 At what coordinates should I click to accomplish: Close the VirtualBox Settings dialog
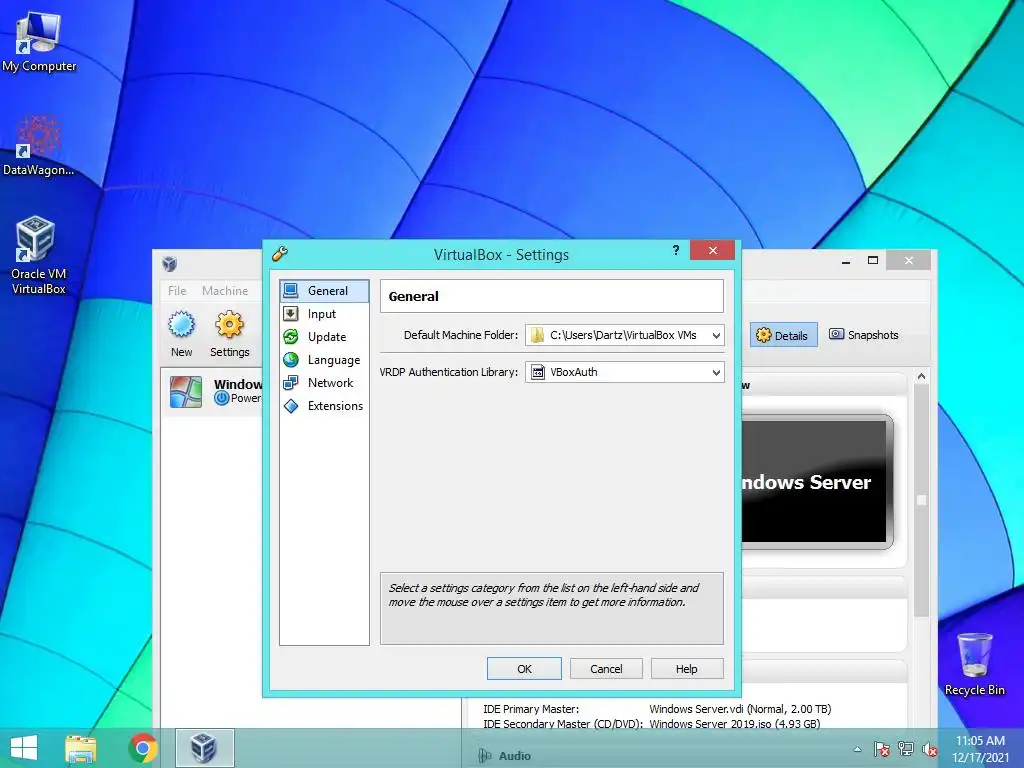(712, 250)
